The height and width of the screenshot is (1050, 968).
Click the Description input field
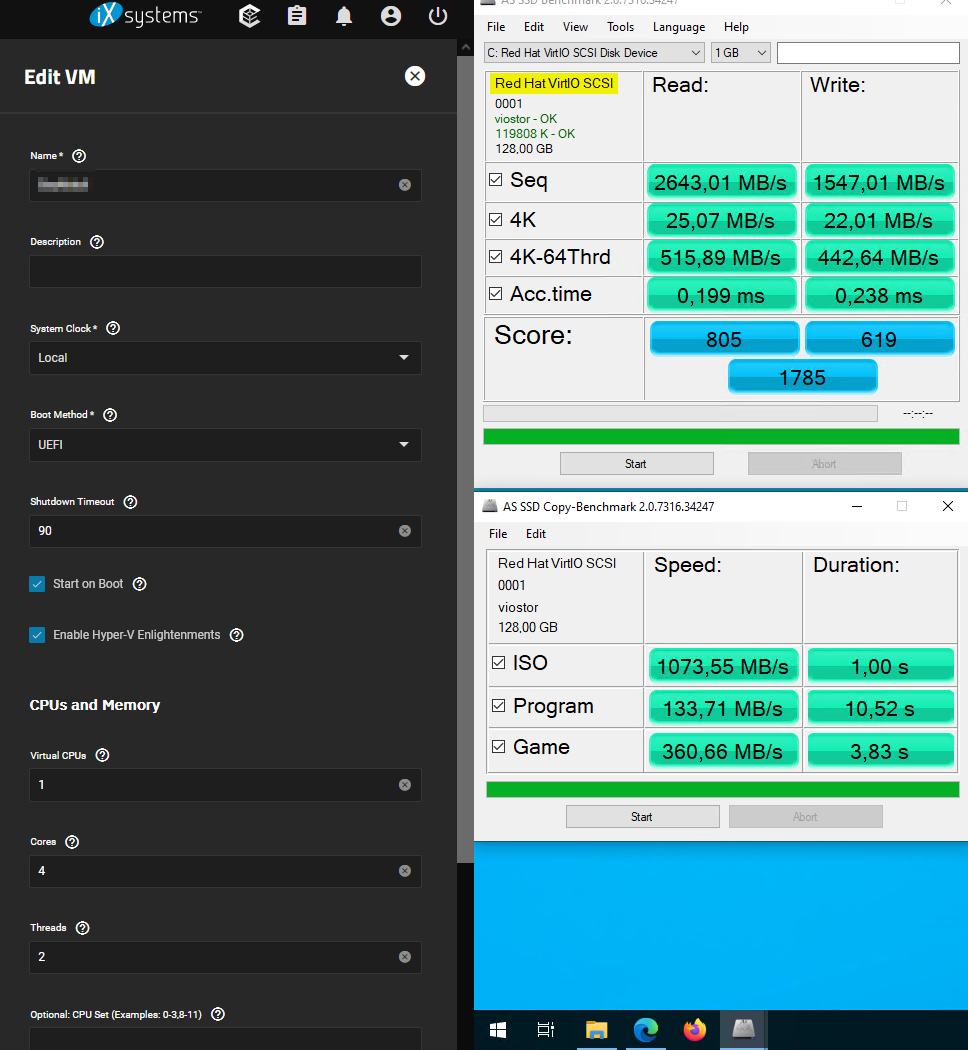point(225,271)
